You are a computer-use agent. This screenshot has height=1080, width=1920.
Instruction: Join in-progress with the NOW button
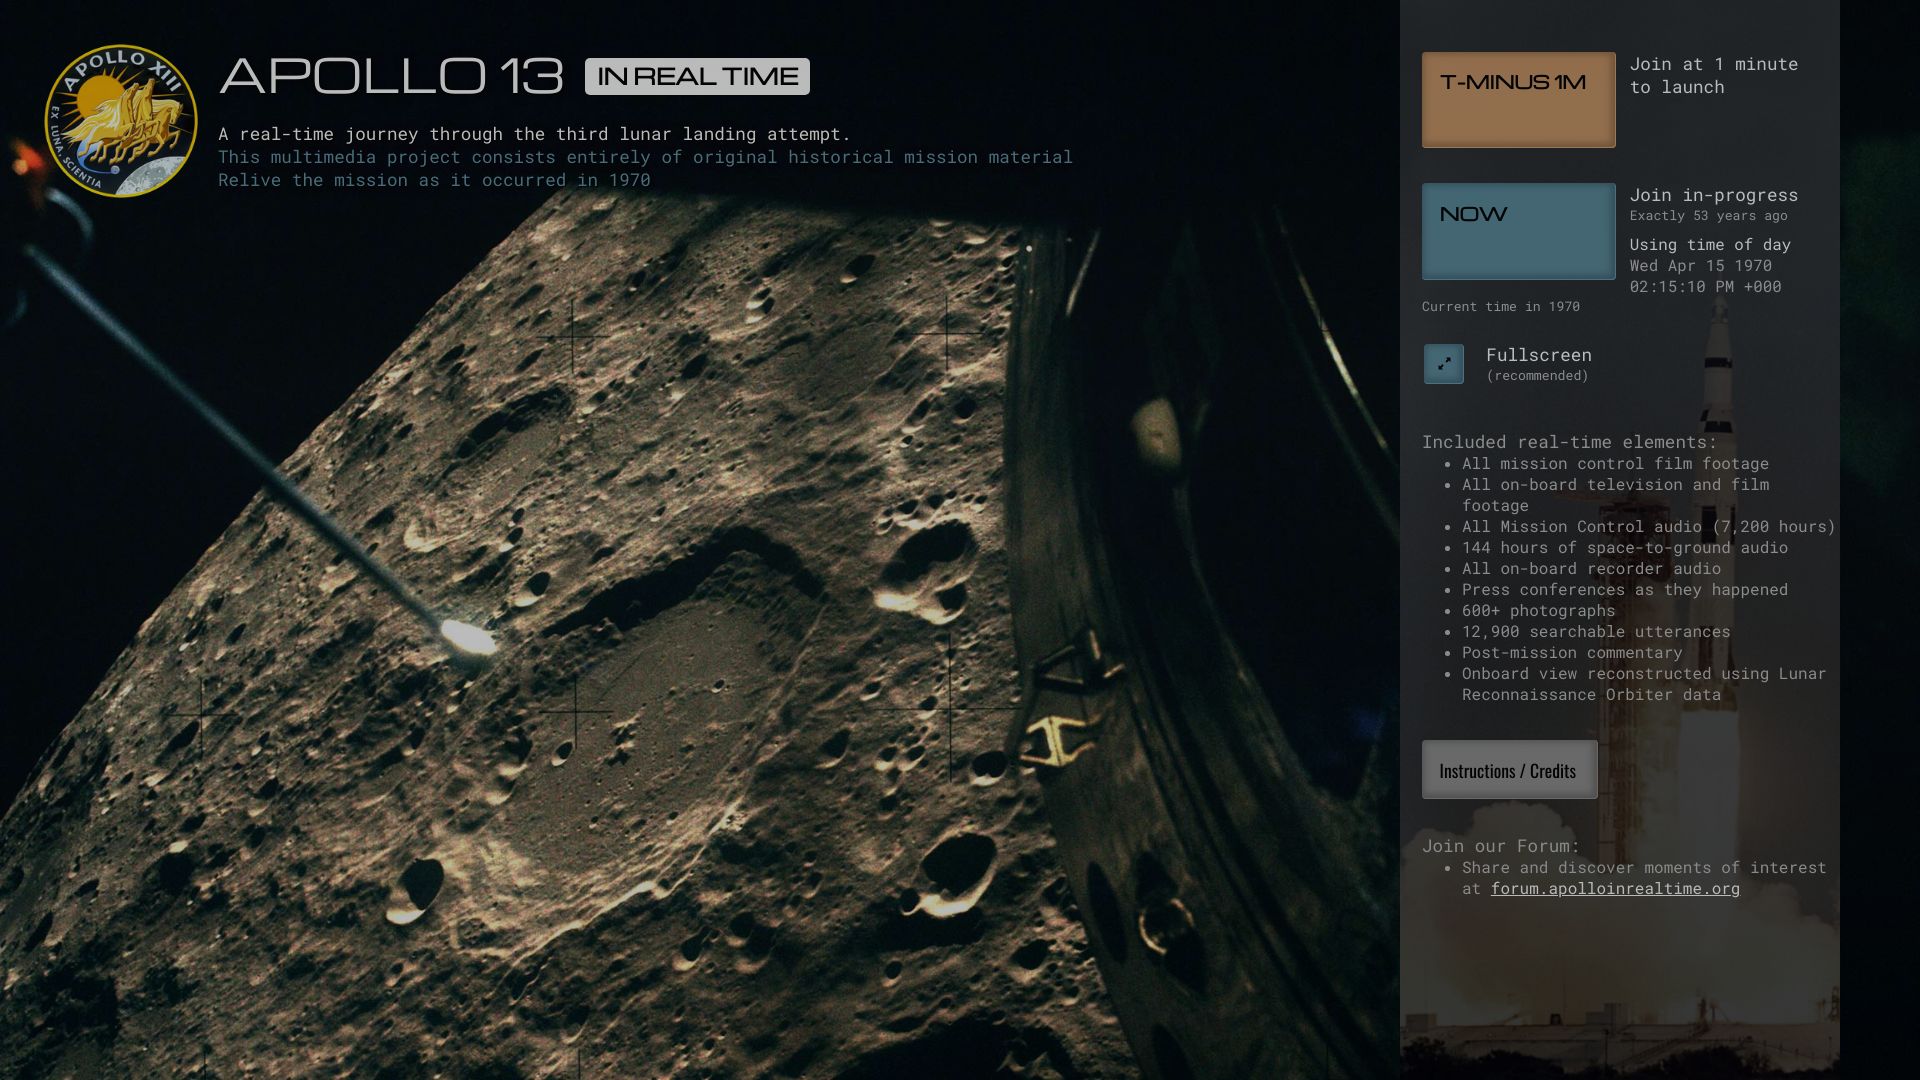click(x=1518, y=231)
